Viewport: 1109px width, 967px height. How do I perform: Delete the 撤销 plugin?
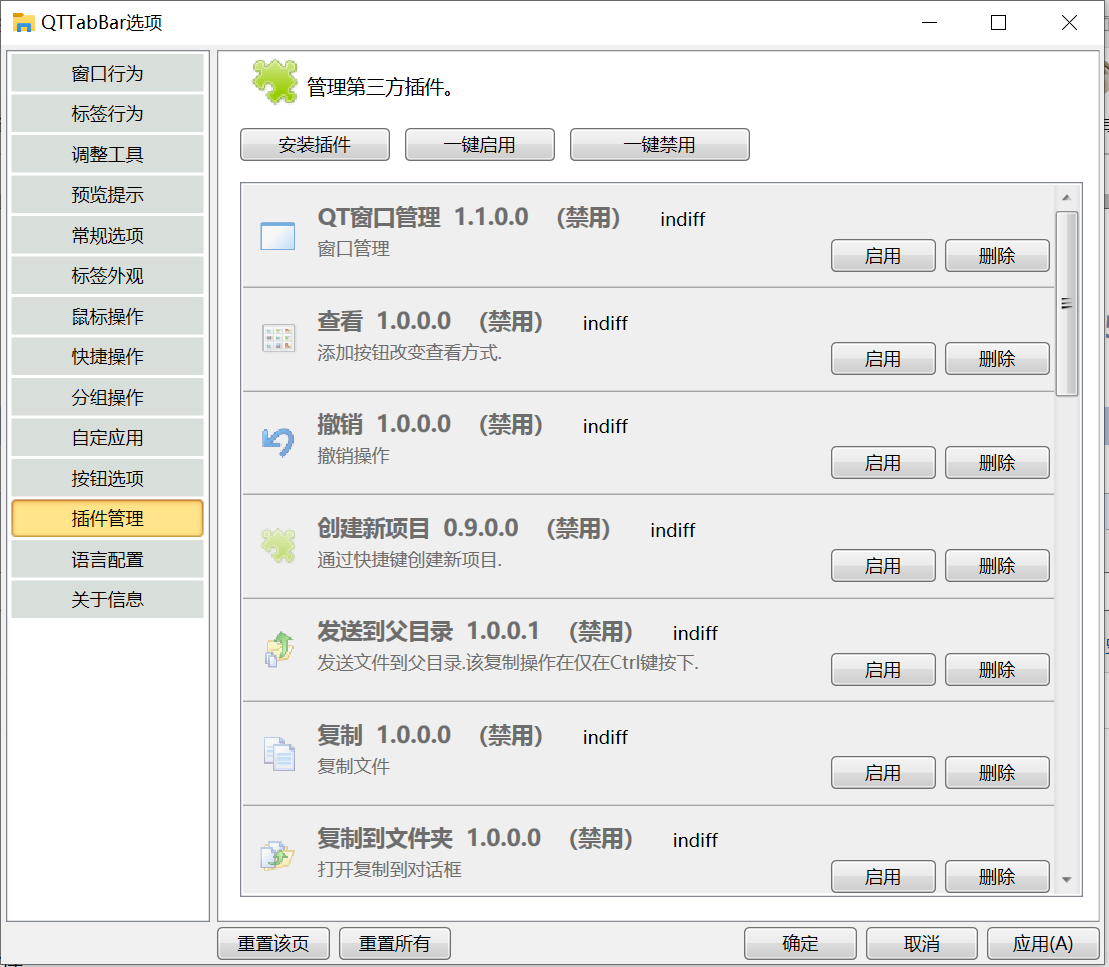pos(997,463)
